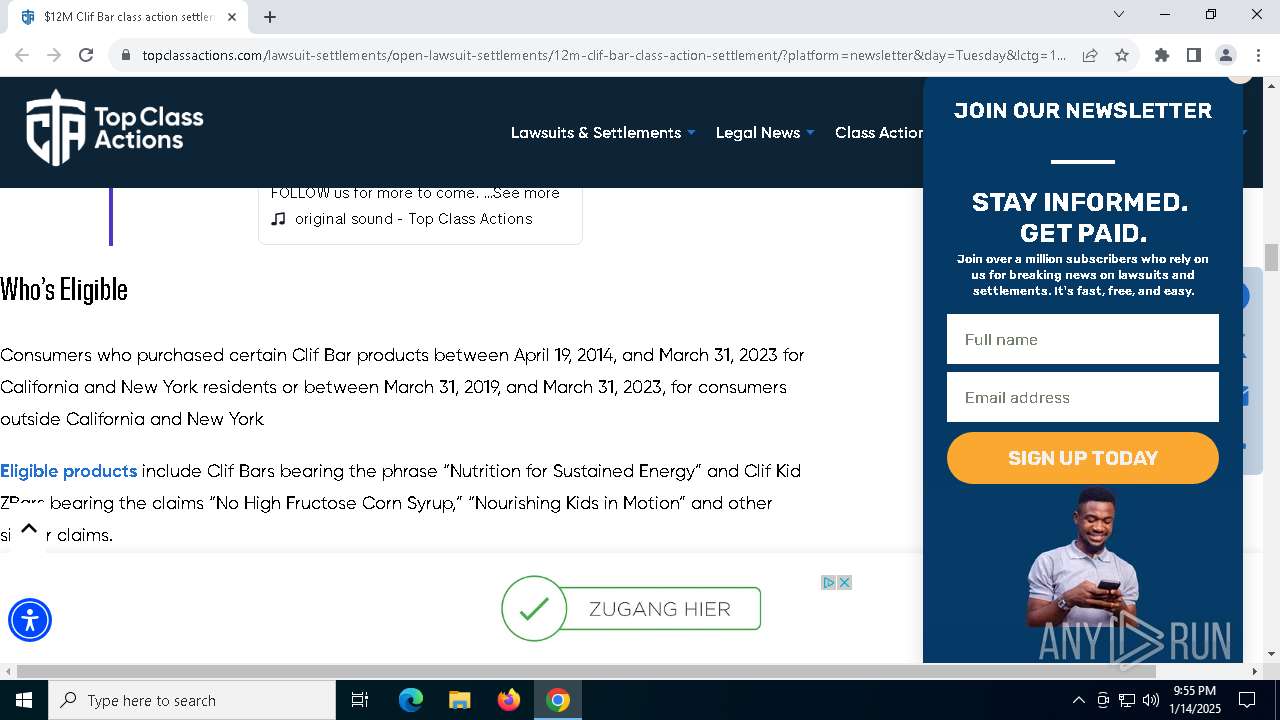Screen dimensions: 1280x720
Task: Click the STAY INFORMED. GET PAID. text
Action: pos(1081,217)
